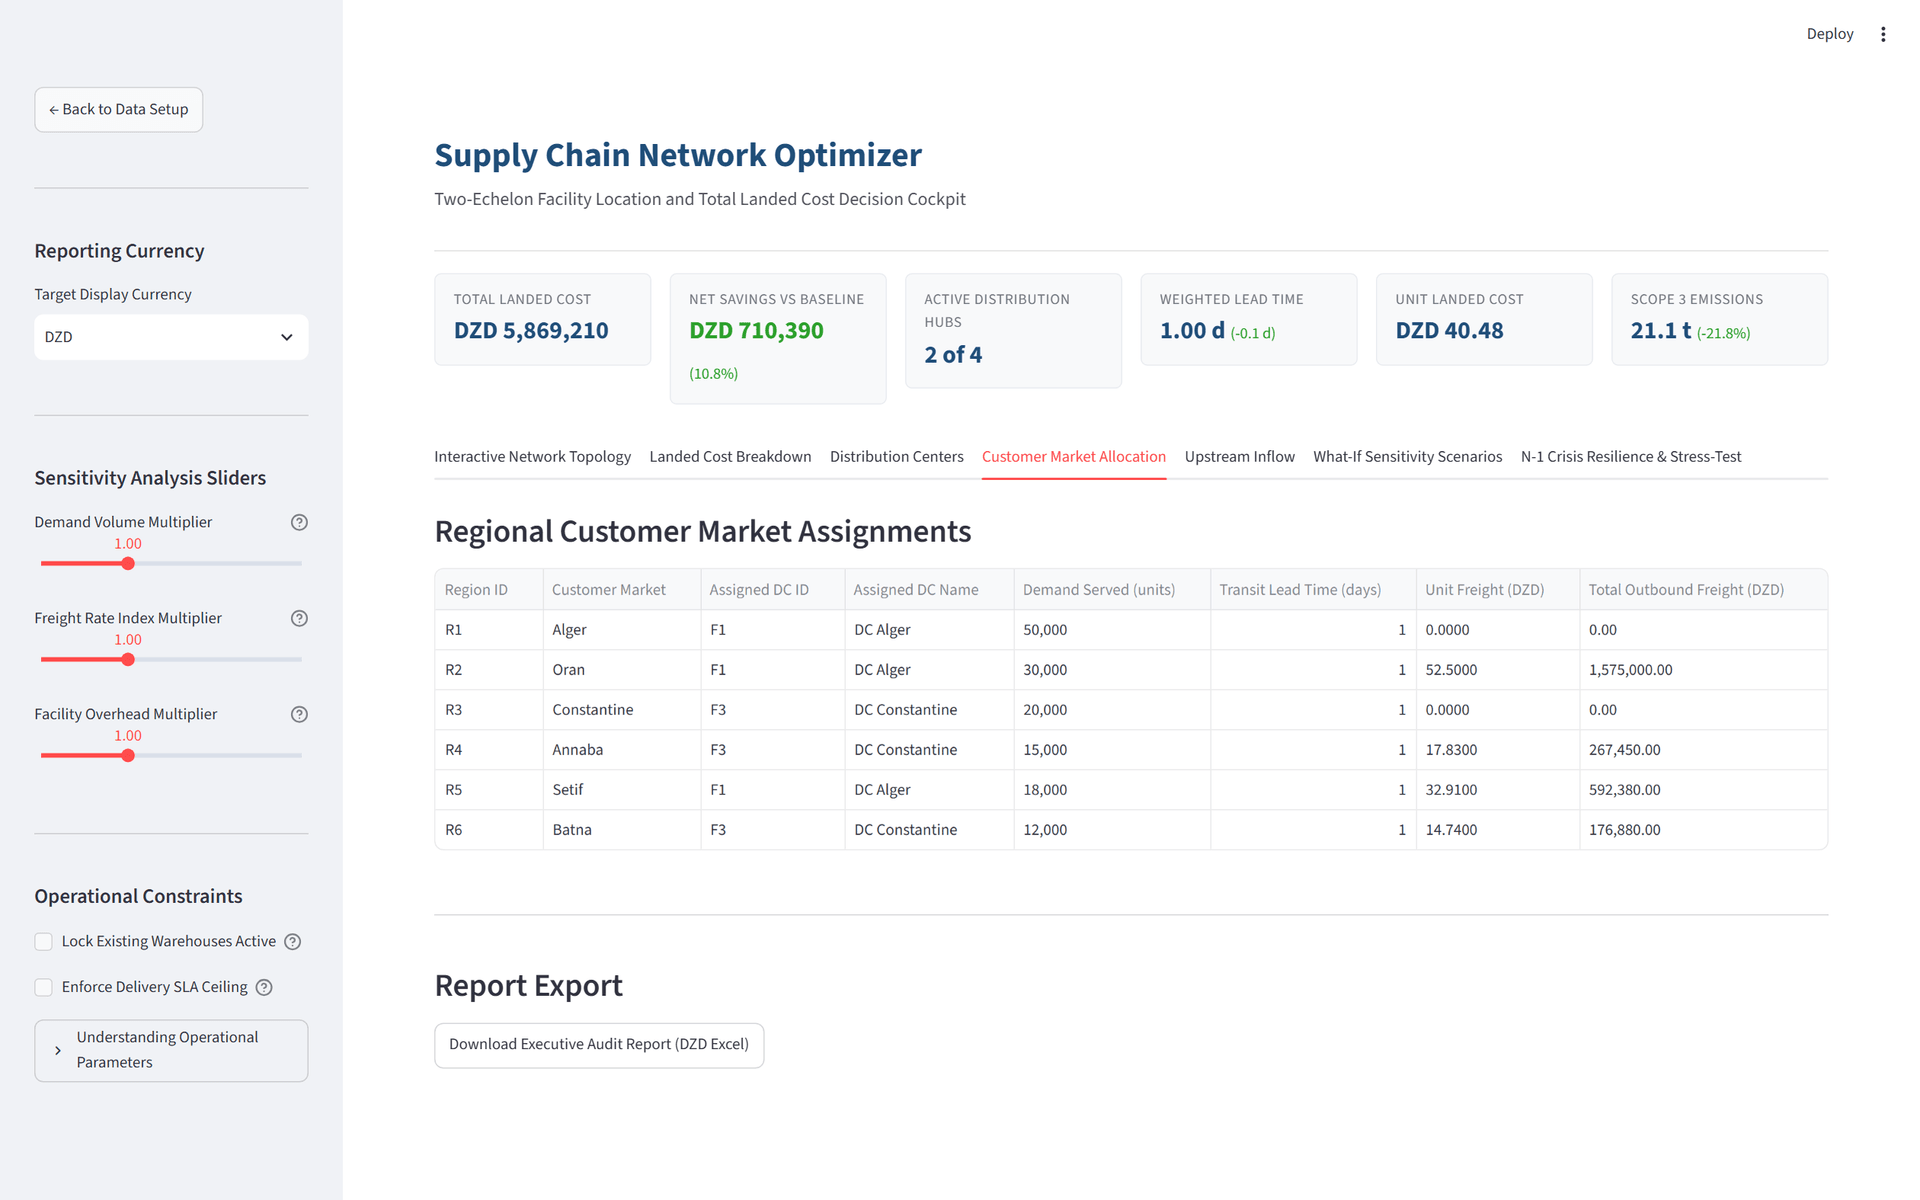Click the 1,575,000.00 freight cell
Image resolution: width=1920 pixels, height=1200 pixels.
(1703, 670)
